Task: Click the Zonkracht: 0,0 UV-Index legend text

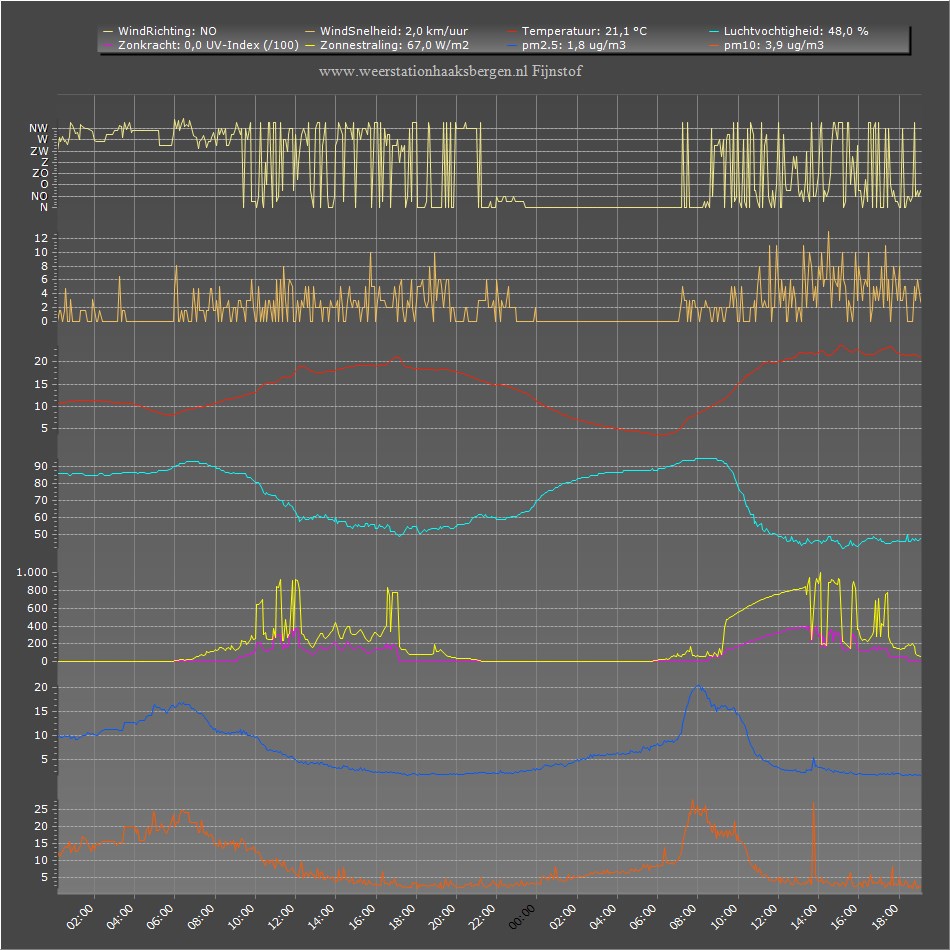Action: point(208,45)
